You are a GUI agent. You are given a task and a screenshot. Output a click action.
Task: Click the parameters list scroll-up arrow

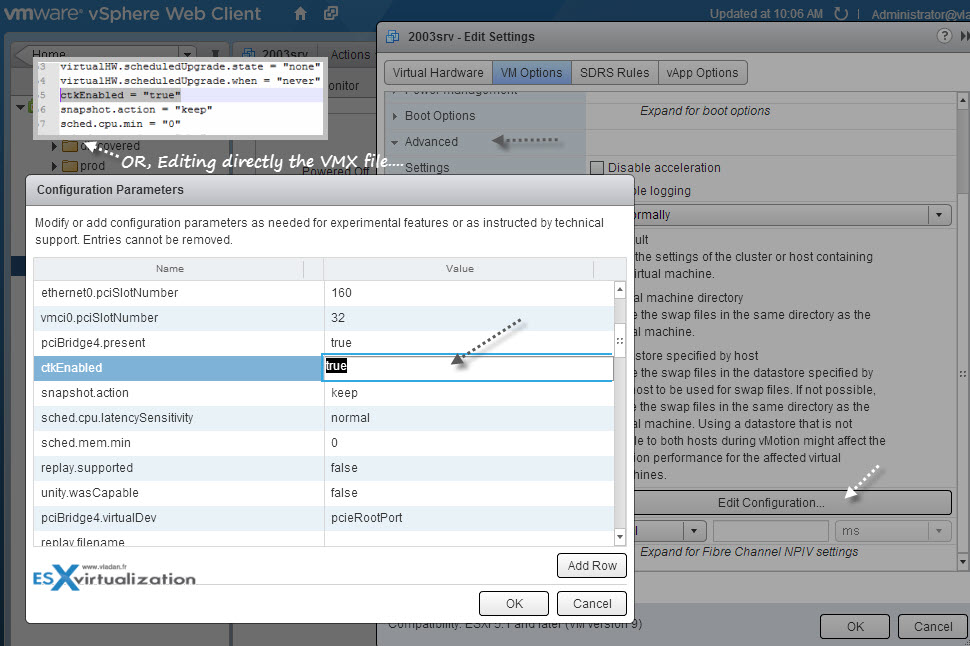coord(620,289)
